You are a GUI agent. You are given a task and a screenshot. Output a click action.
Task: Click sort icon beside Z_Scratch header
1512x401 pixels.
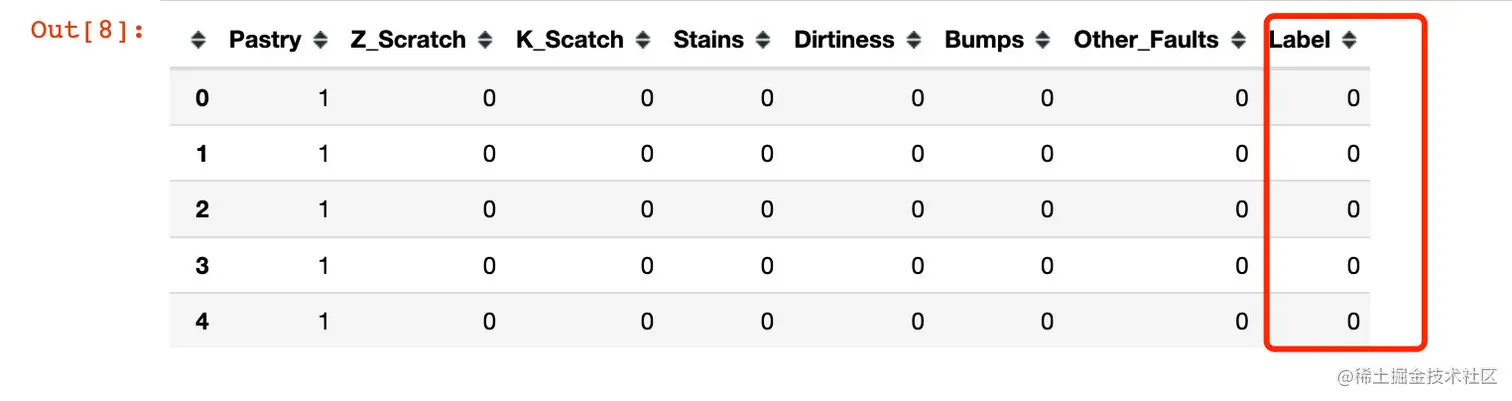point(485,41)
